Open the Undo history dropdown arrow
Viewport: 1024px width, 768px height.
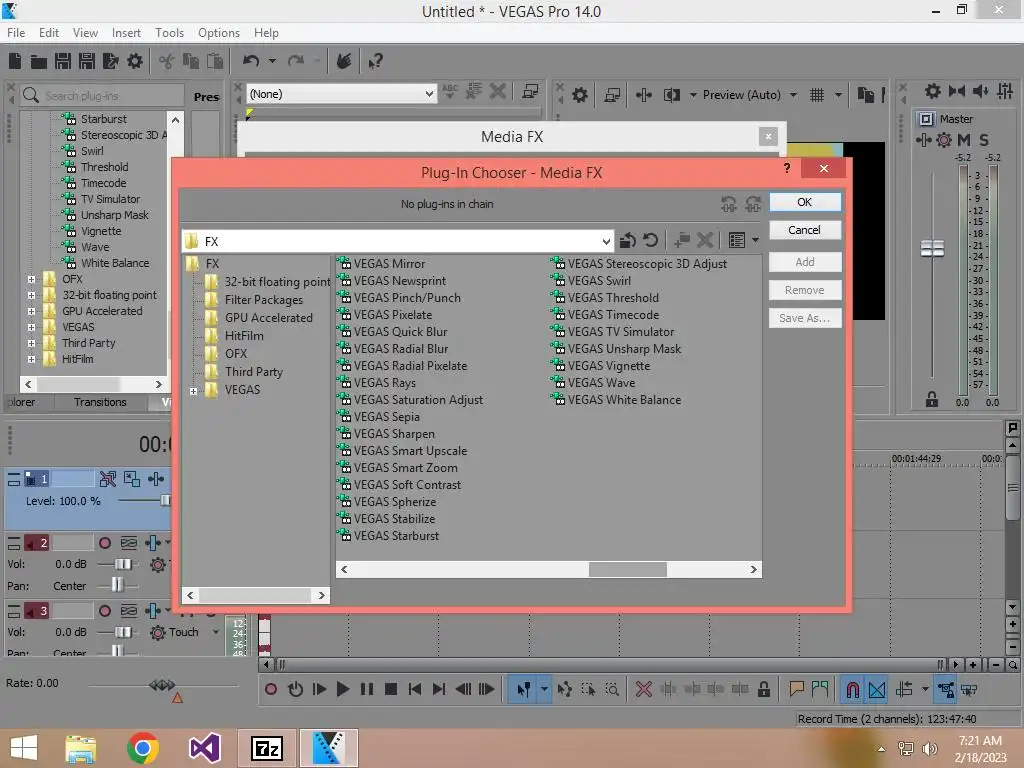point(272,61)
